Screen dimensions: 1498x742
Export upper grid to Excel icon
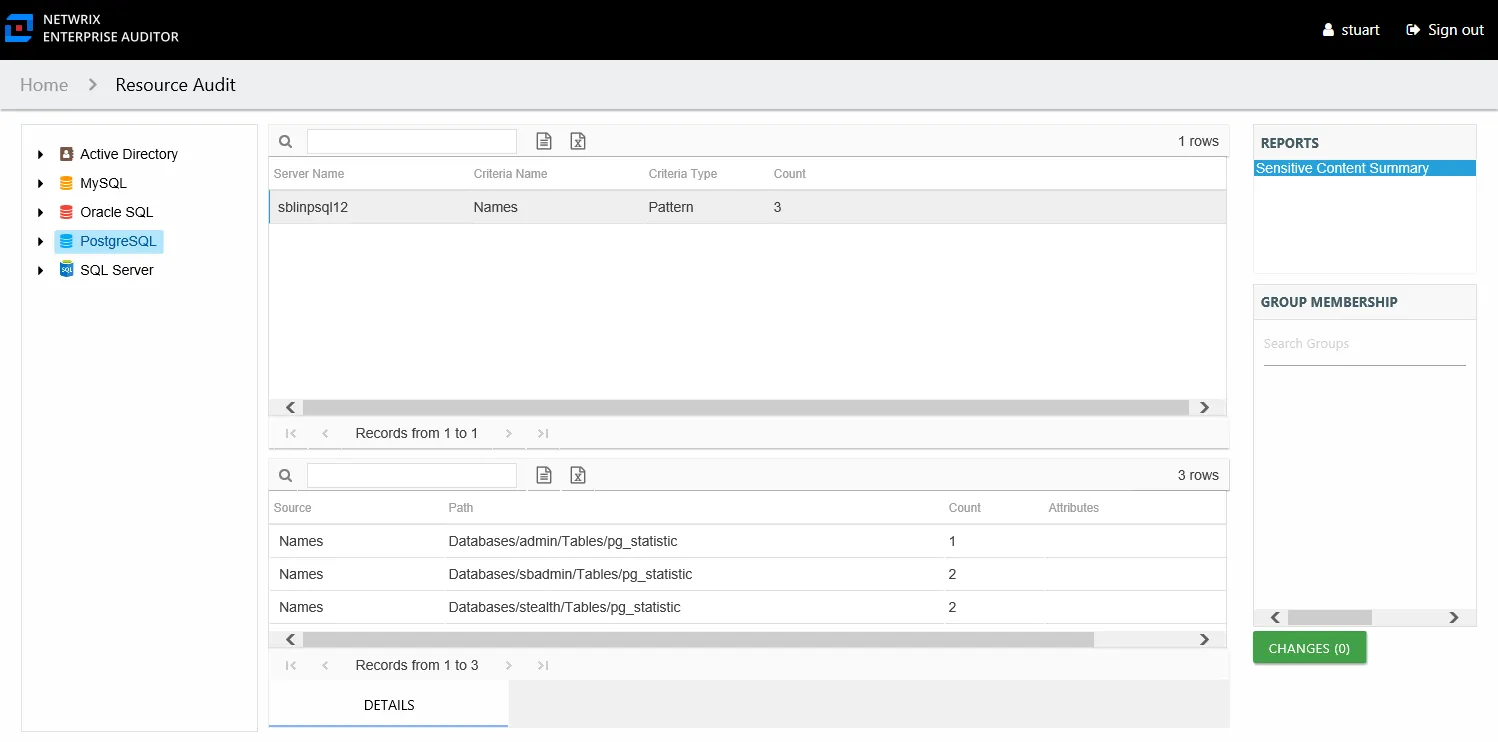point(578,141)
